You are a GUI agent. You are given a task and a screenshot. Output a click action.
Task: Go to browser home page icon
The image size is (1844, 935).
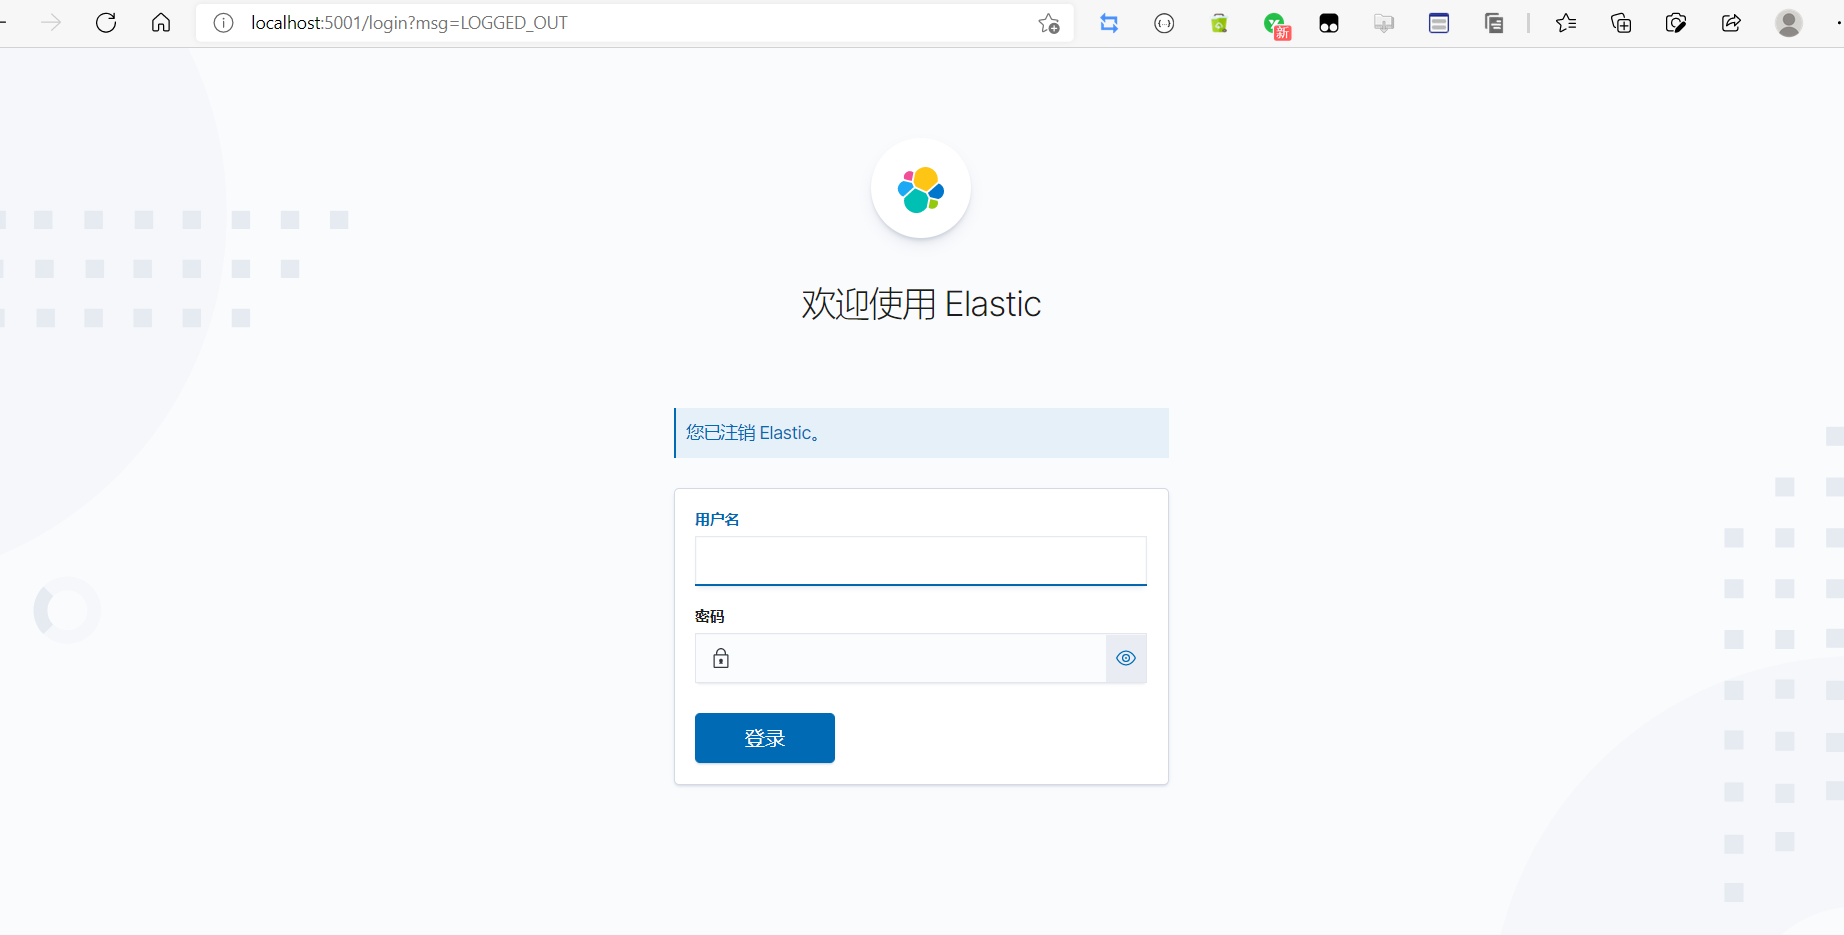point(161,23)
